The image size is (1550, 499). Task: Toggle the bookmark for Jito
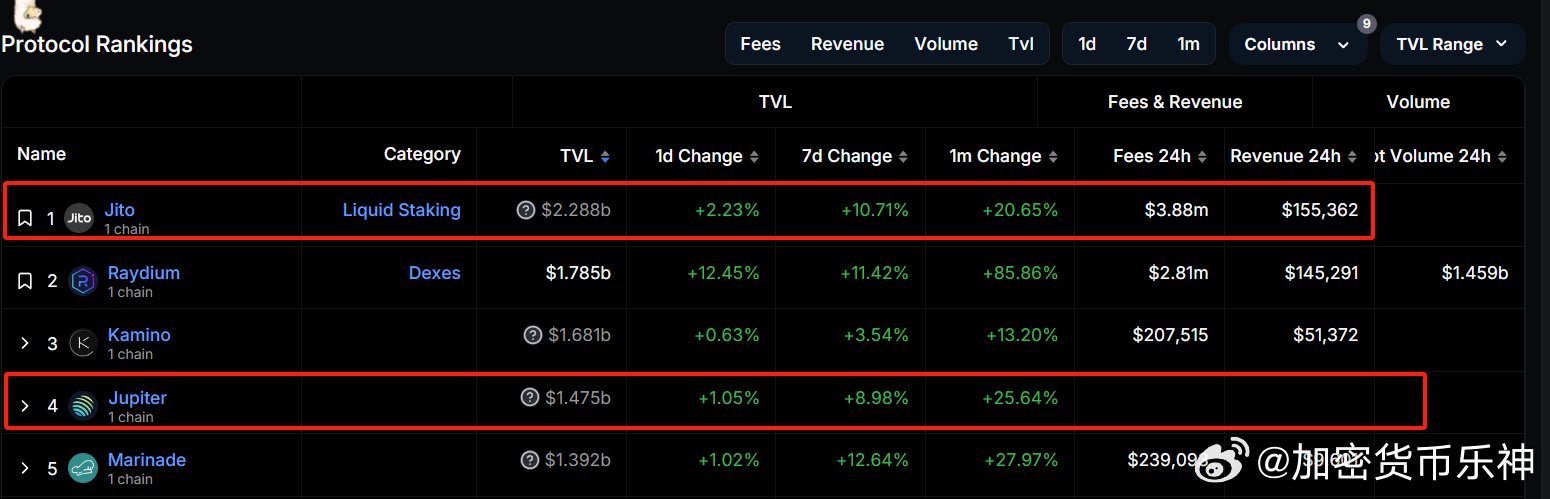25,218
